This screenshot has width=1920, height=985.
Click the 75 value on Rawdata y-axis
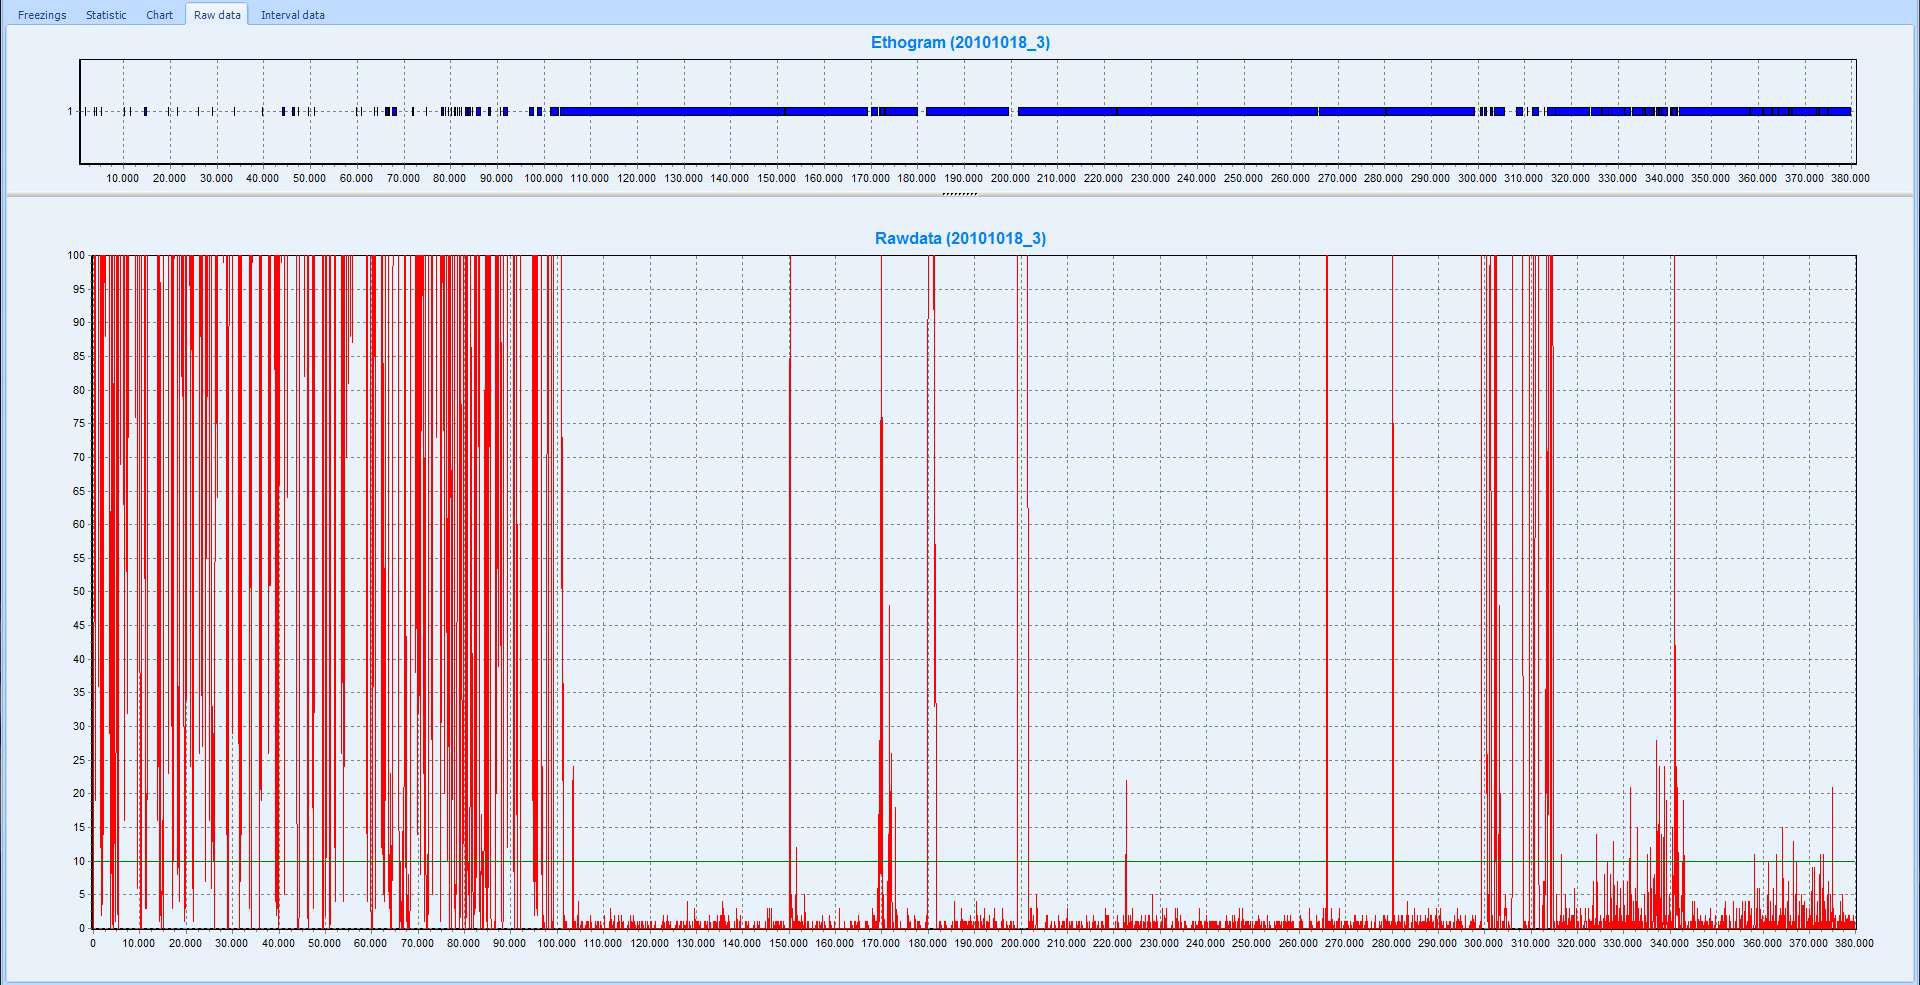click(79, 423)
